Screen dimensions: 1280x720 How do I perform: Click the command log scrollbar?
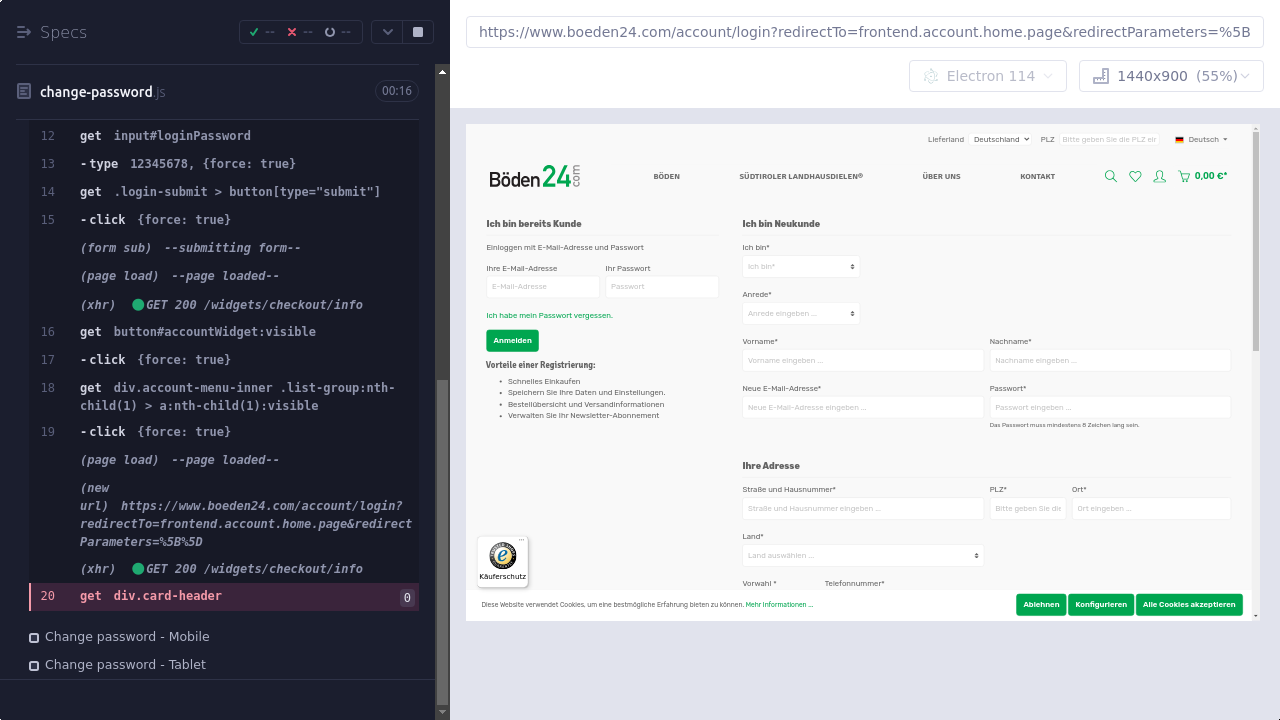point(442,540)
